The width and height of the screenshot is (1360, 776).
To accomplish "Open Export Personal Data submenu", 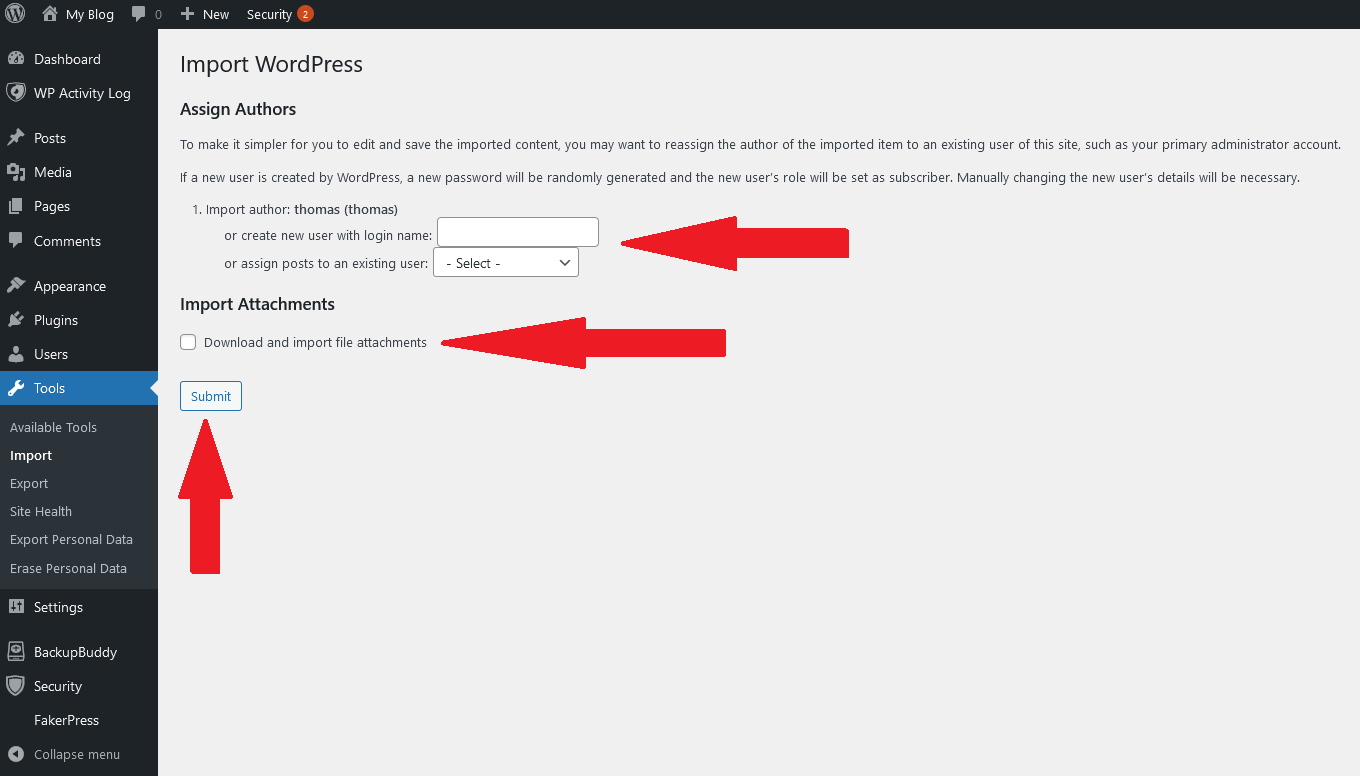I will point(71,539).
